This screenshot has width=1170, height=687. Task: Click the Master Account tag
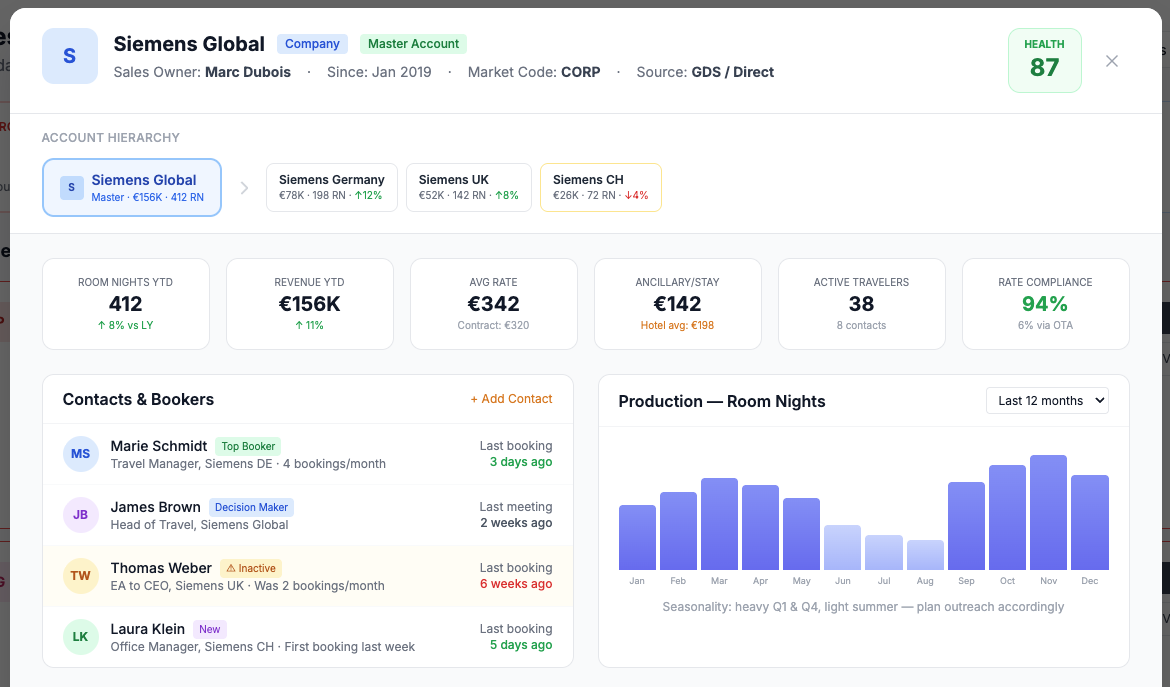click(413, 44)
